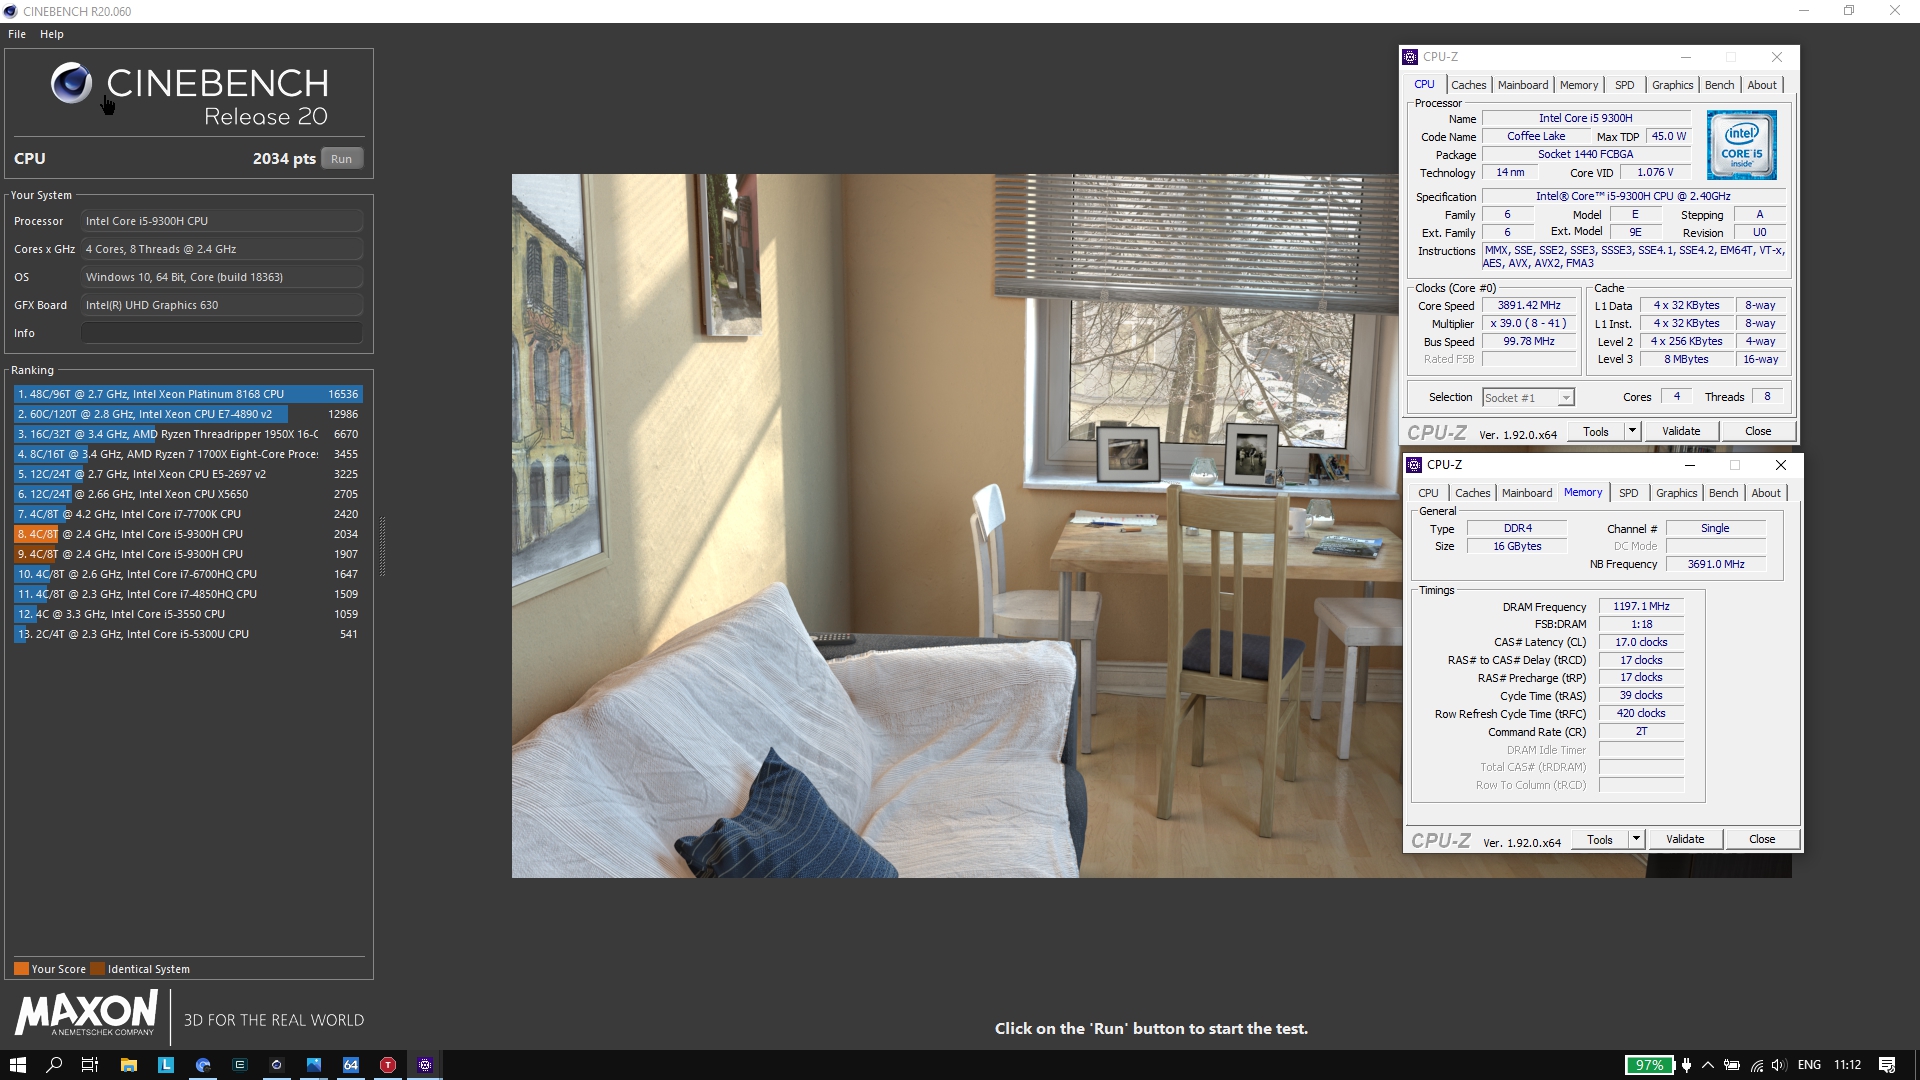Screen dimensions: 1920x1080
Task: Switch to Cinebench via taskbar icon
Action: 277,1065
